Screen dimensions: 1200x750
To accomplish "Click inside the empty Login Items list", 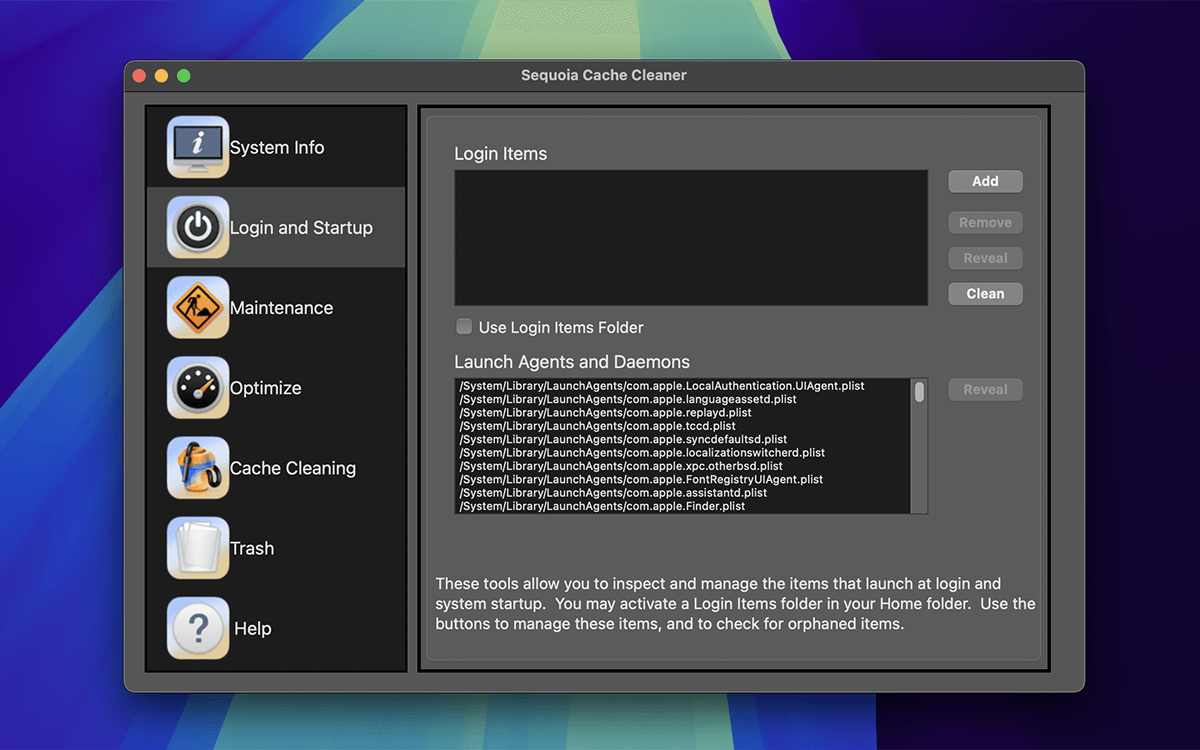I will point(691,238).
